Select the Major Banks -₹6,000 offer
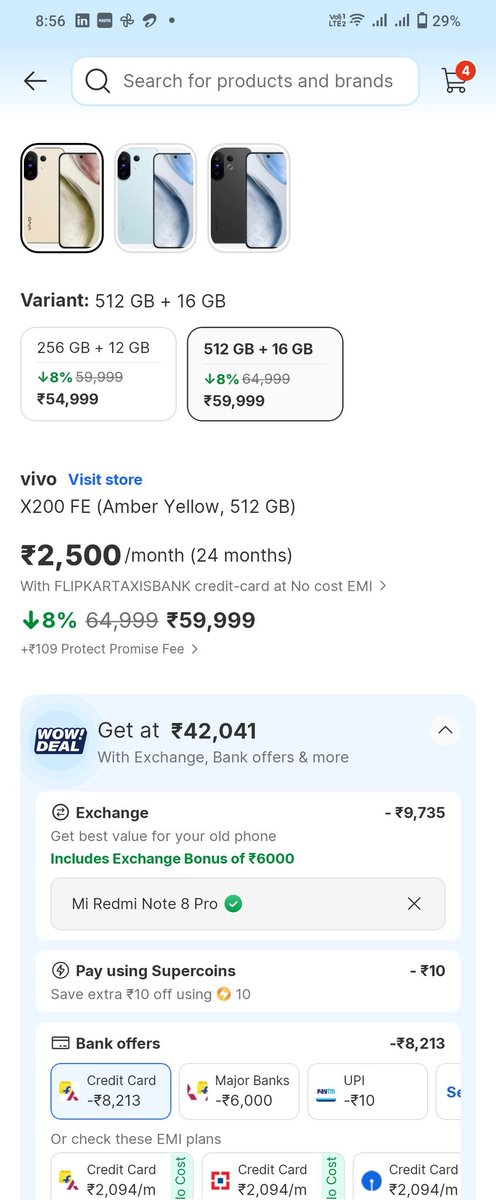496x1200 pixels. [x=239, y=1090]
